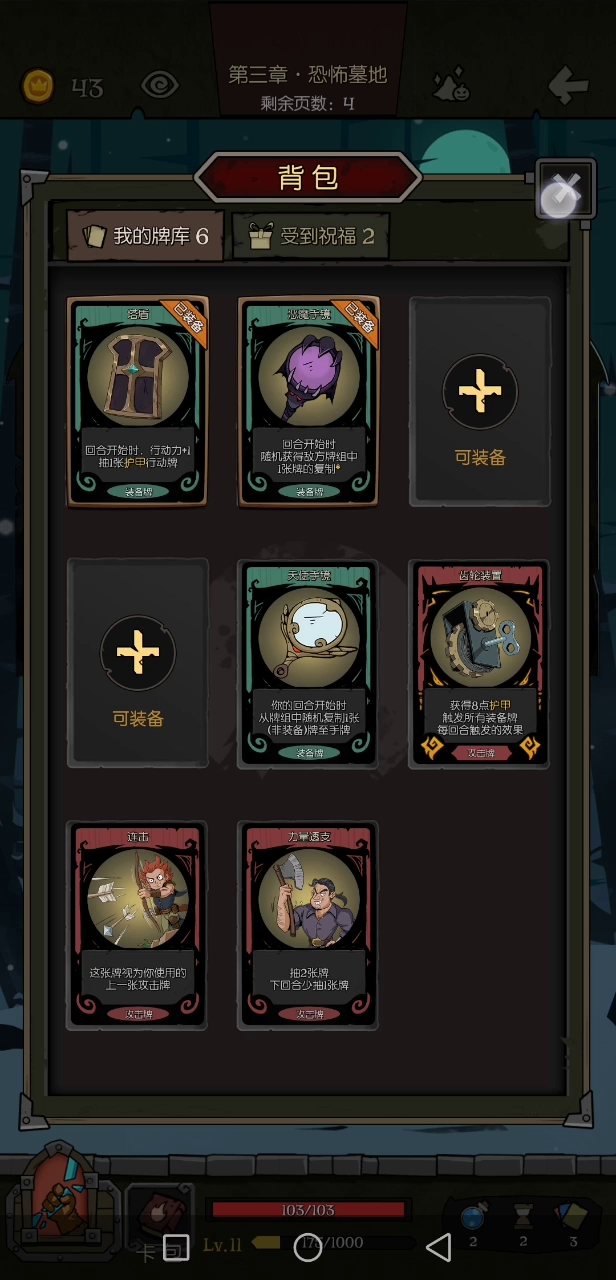Toggle the eye view icon
616x1280 pixels.
[160, 86]
